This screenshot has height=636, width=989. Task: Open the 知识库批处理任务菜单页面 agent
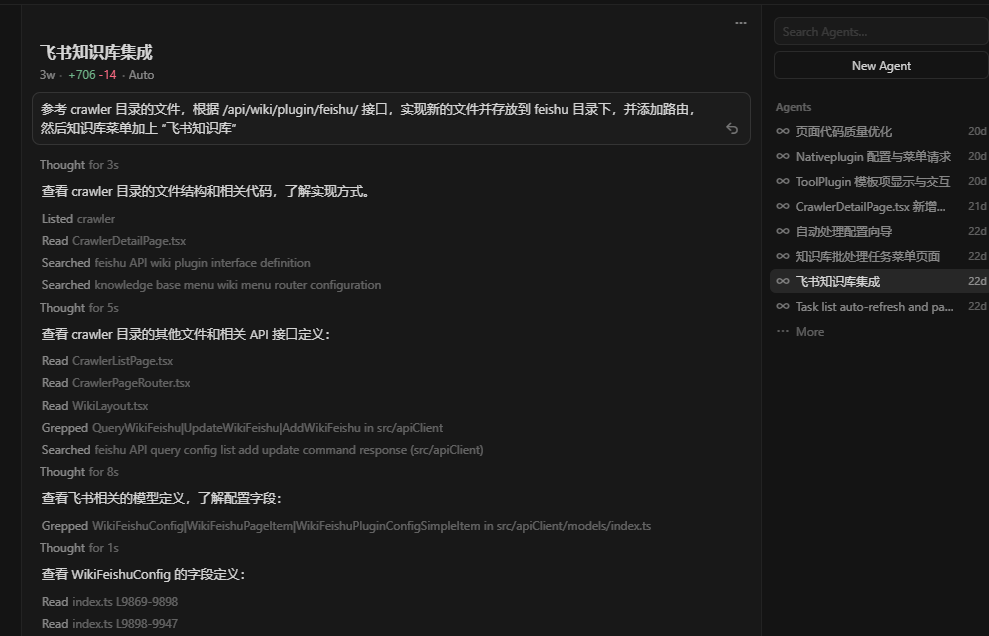pyautogui.click(x=867, y=256)
